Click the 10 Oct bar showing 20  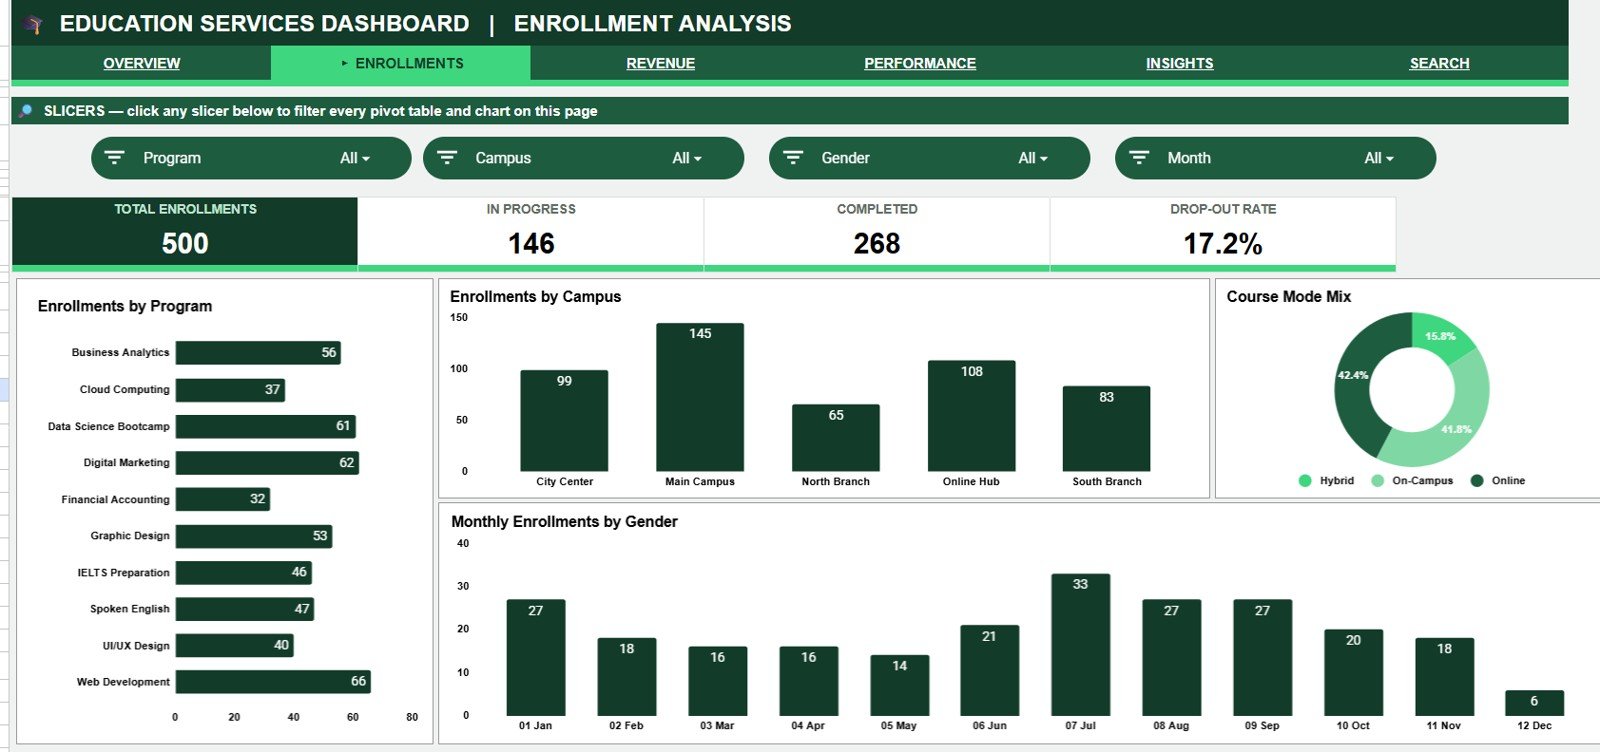point(1354,672)
